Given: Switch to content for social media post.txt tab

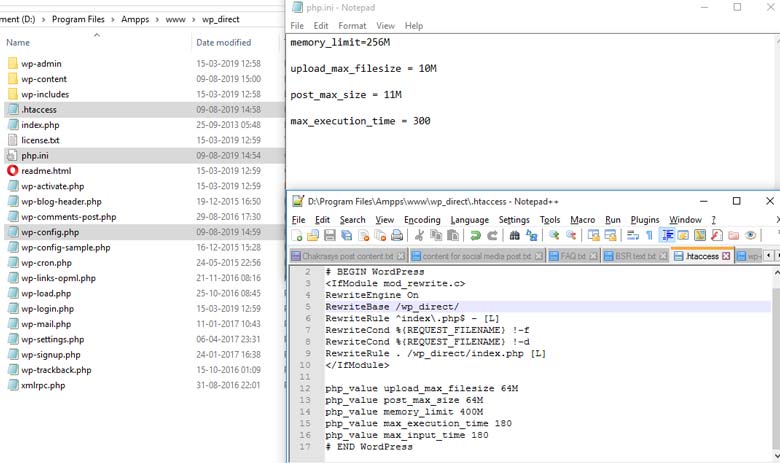Looking at the screenshot, I should click(477, 256).
